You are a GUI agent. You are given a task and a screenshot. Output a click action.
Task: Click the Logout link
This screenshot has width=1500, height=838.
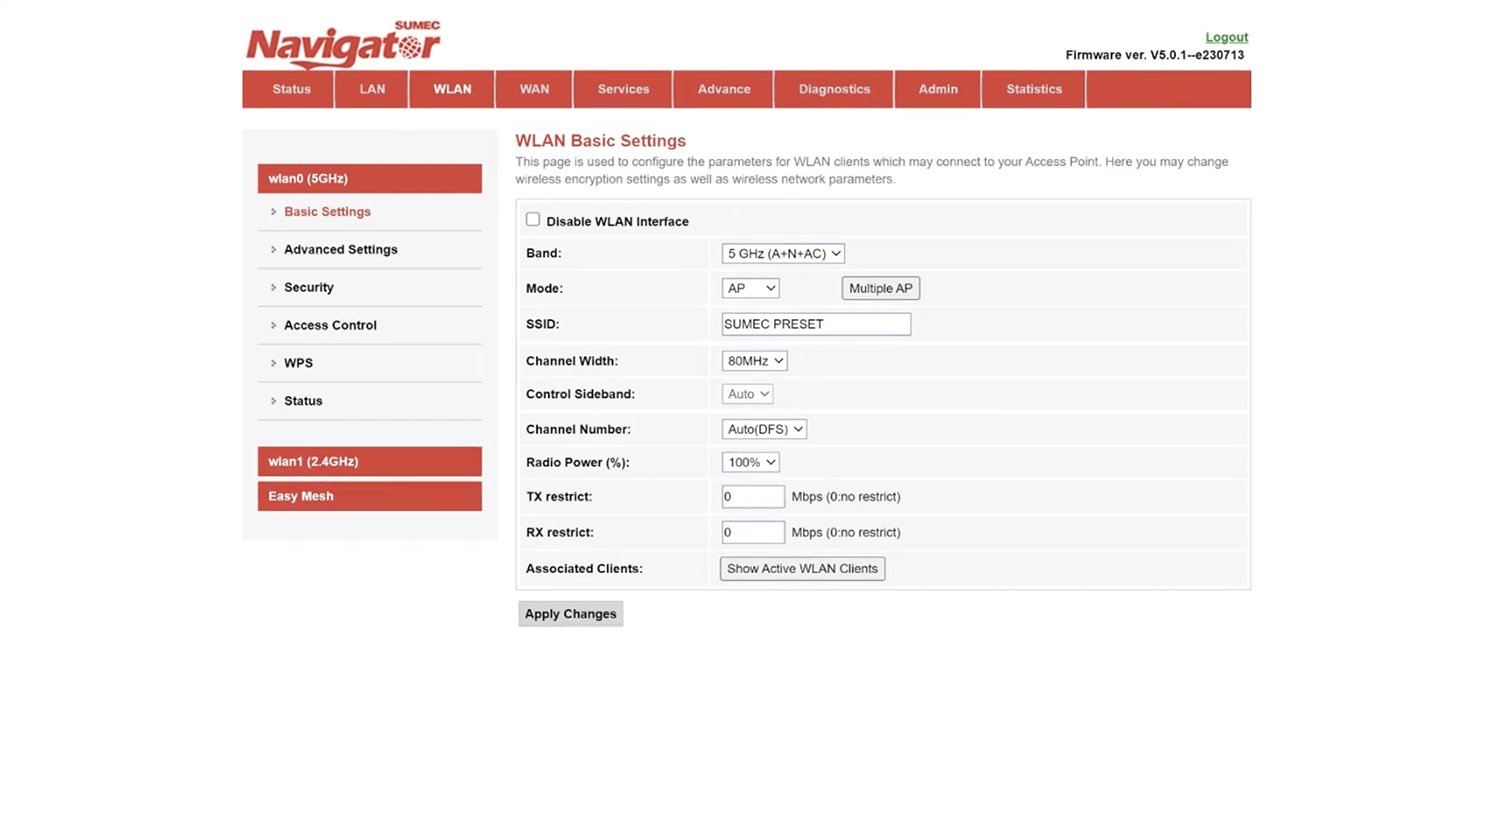1226,37
